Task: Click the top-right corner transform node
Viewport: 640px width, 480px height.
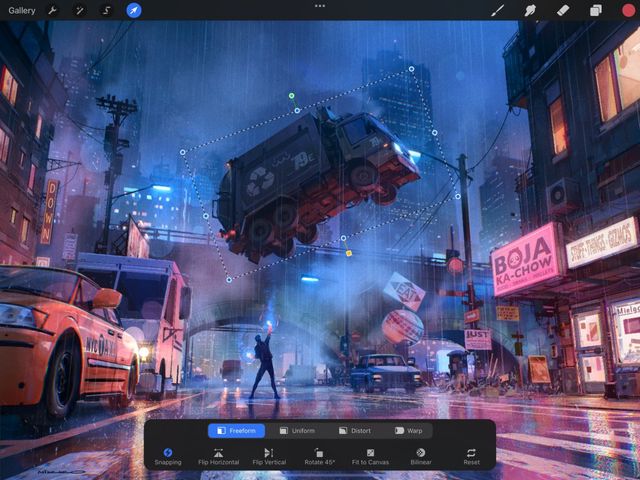Action: 411,69
